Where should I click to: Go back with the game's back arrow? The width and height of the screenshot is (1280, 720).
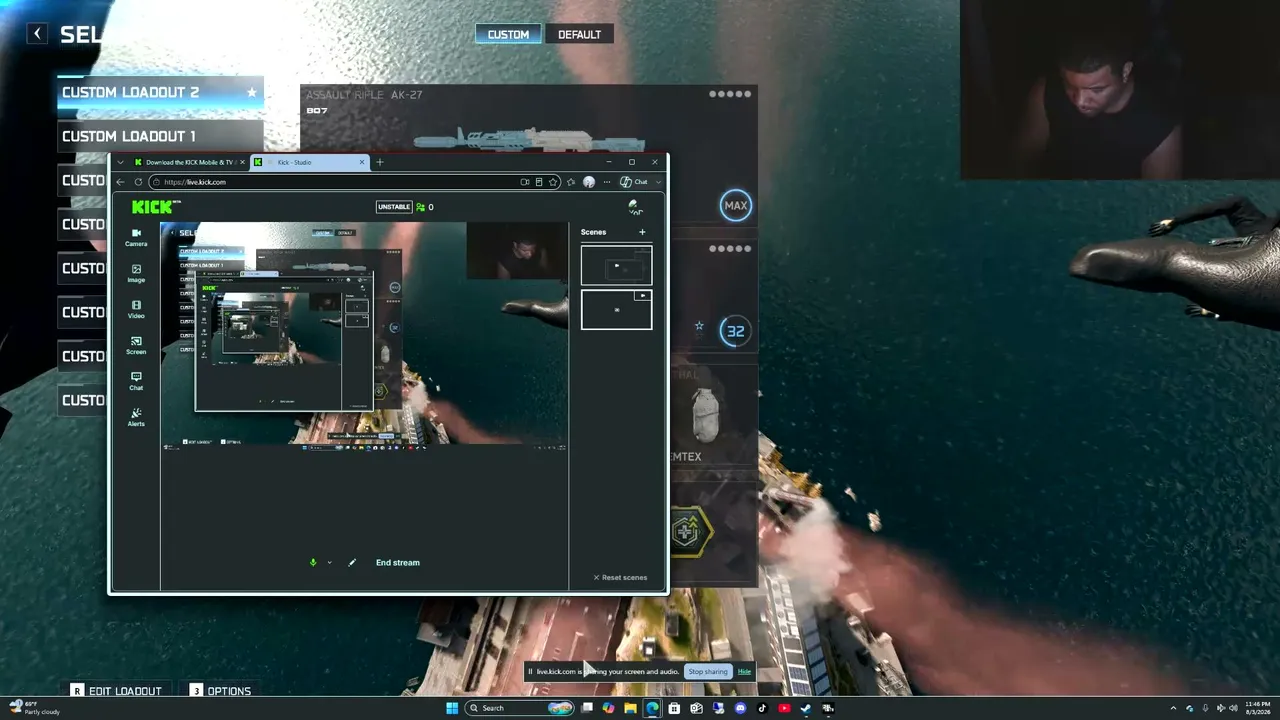click(37, 34)
